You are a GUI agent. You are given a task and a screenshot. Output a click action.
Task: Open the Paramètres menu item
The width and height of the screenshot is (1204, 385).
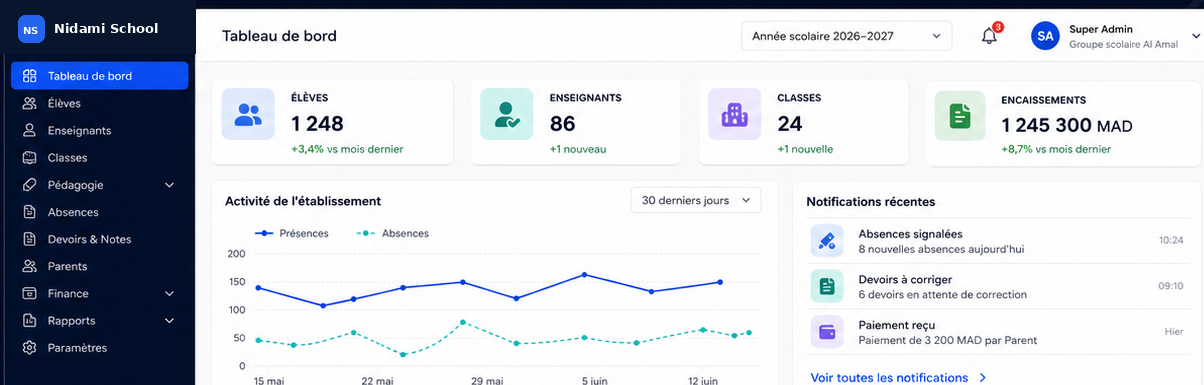[99, 348]
